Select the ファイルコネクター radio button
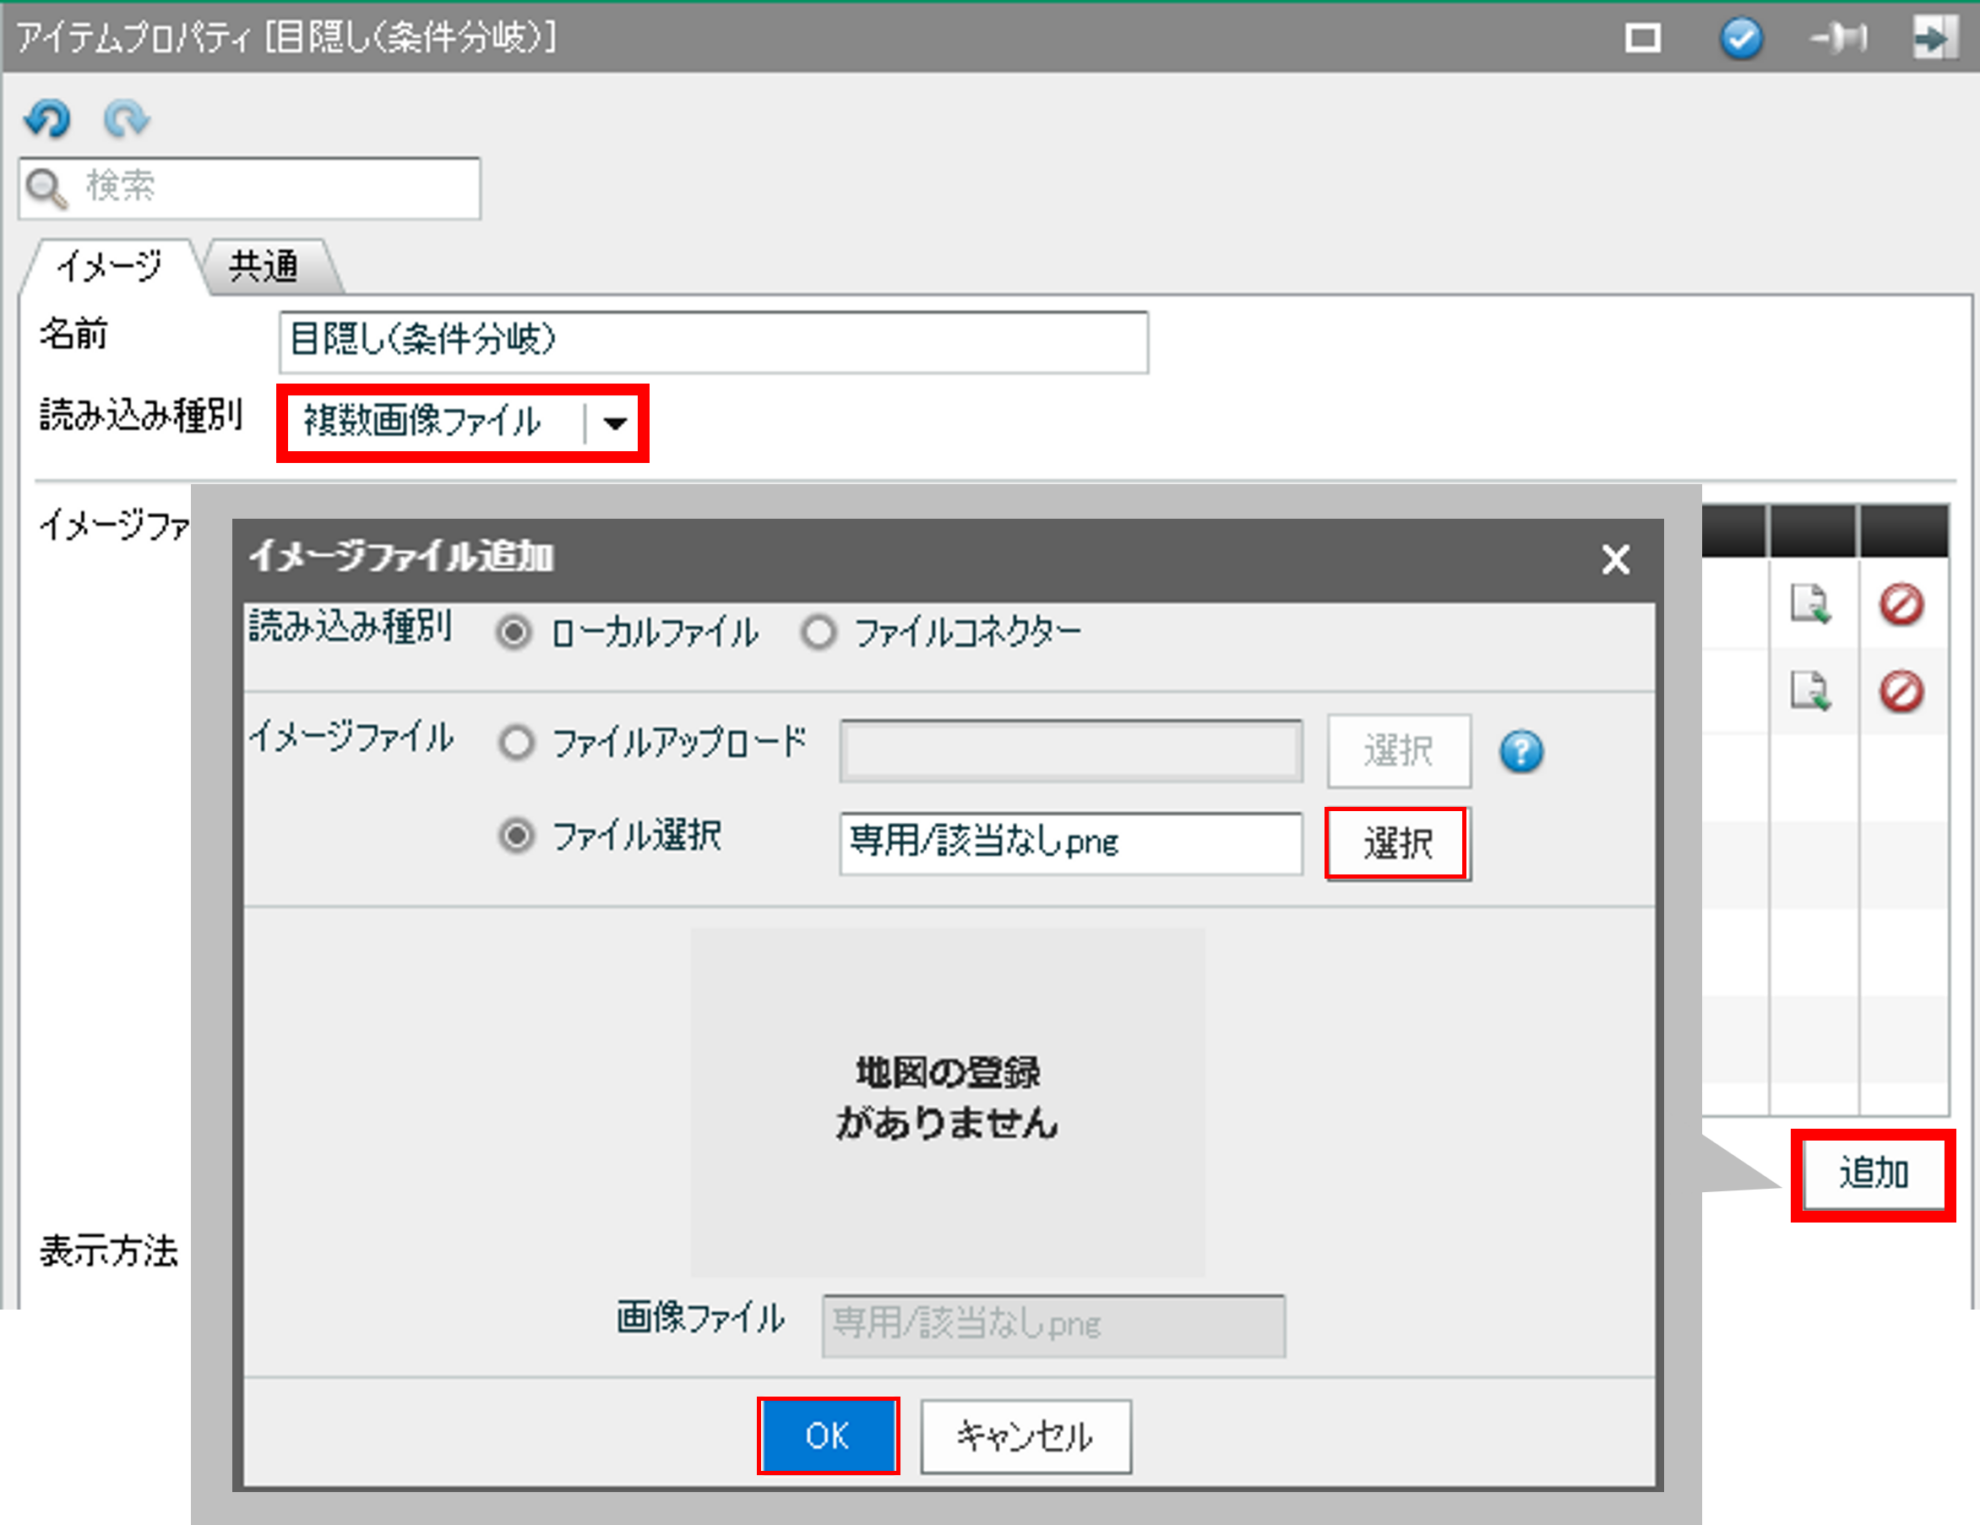1980x1525 pixels. click(818, 632)
